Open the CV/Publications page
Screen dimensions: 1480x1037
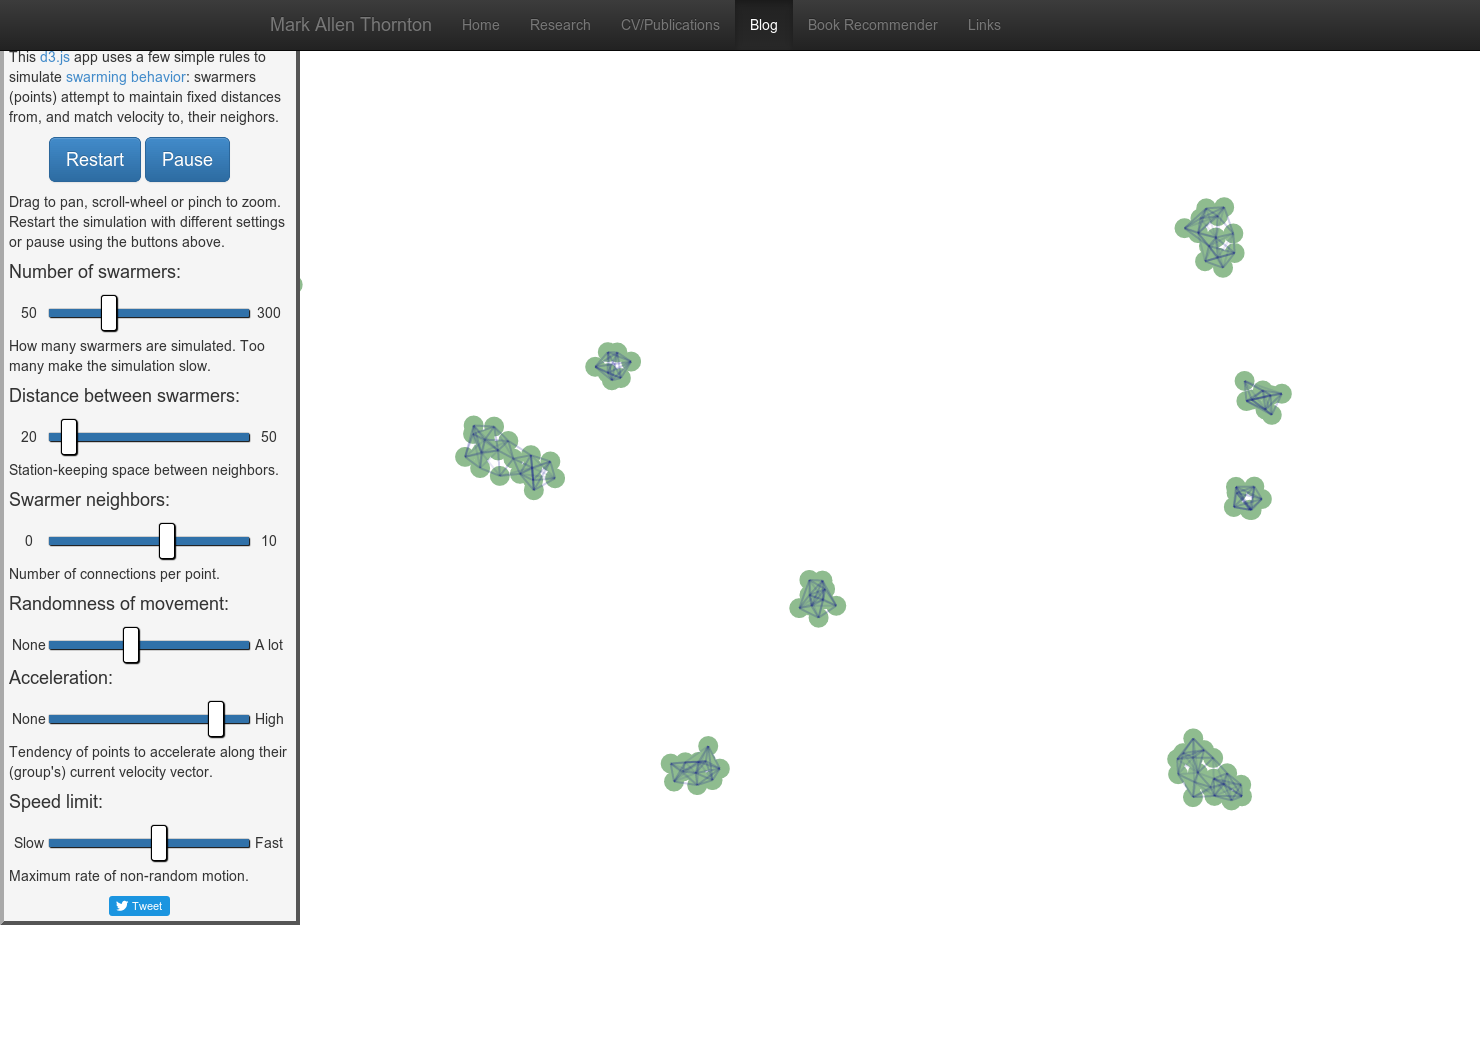pos(670,25)
